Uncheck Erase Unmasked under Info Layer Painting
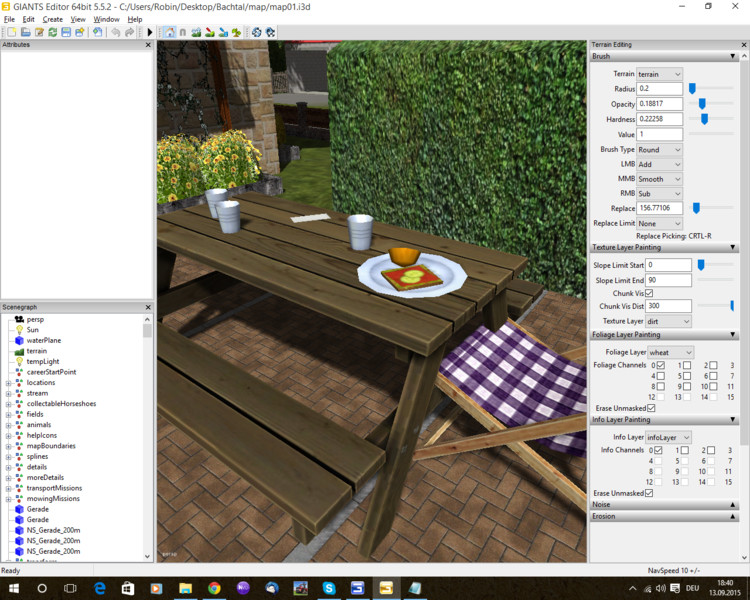Screen dimensions: 750x600 tap(650, 493)
